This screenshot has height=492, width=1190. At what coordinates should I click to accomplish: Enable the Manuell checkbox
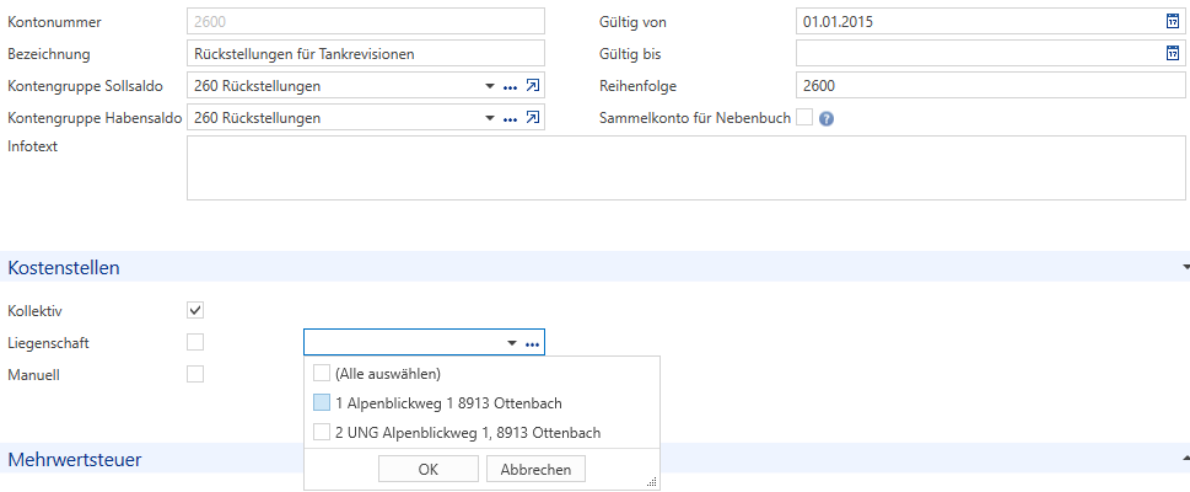click(x=195, y=374)
